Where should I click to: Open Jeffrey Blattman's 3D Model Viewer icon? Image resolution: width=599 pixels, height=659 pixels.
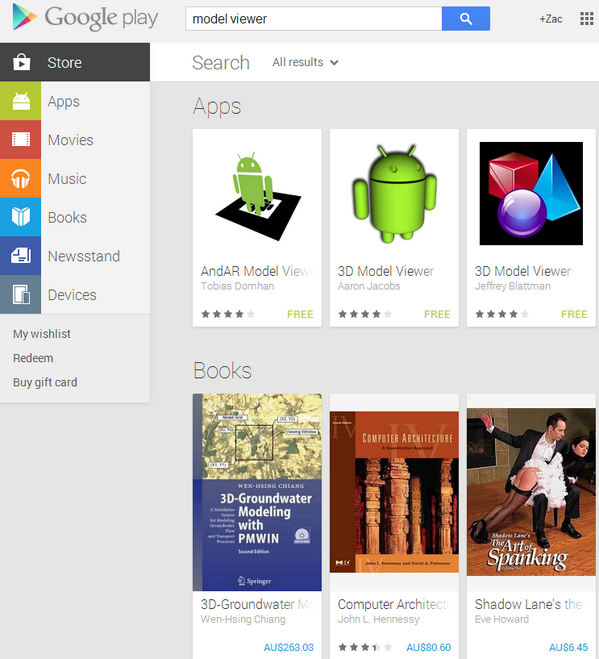pos(531,193)
